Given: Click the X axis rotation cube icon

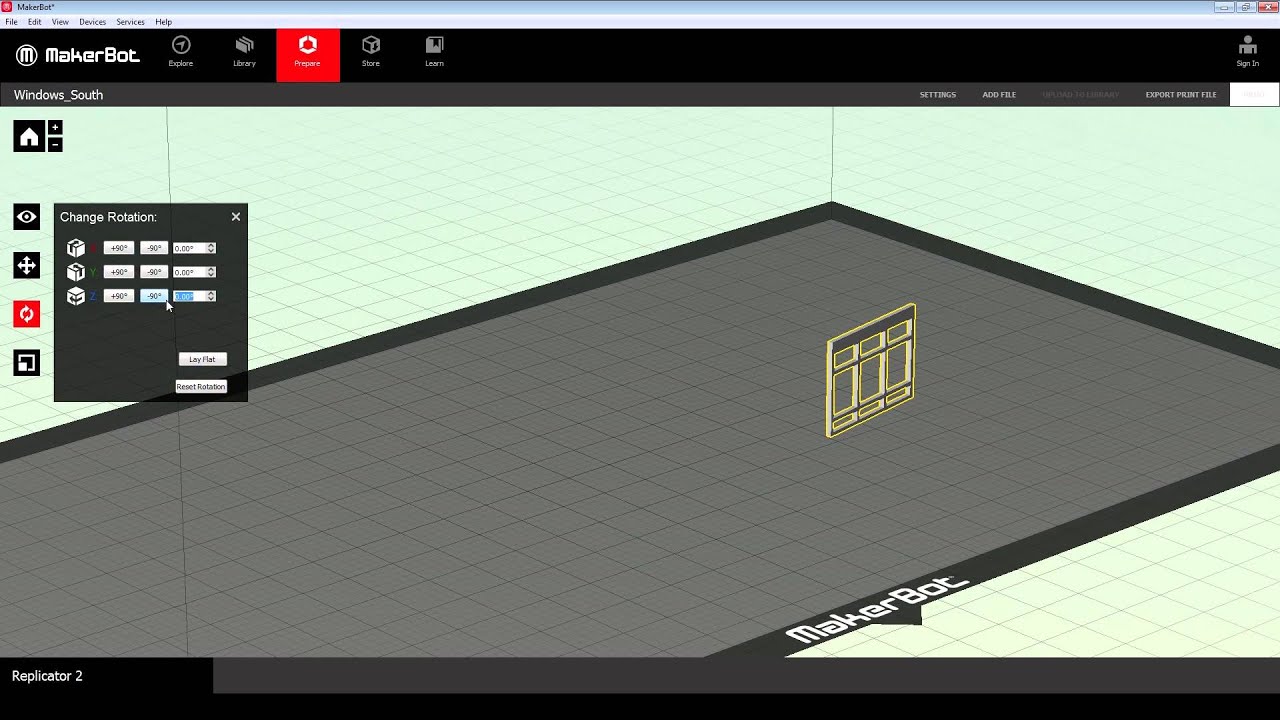Looking at the screenshot, I should click(x=76, y=248).
